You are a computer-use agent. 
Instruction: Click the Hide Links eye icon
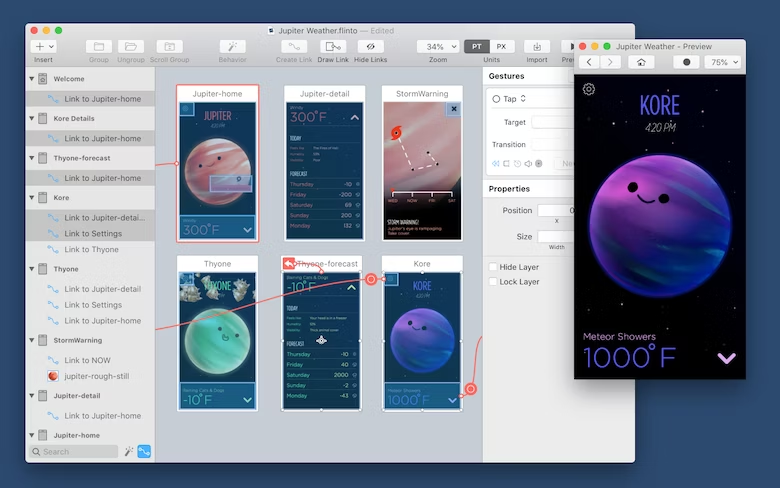[371, 47]
